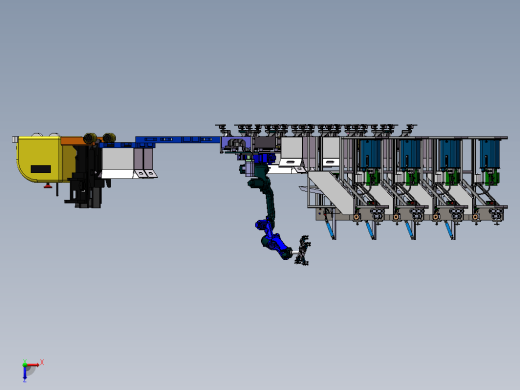Select the purple mounting block above the robot
The width and height of the screenshot is (520, 390).
tap(235, 144)
